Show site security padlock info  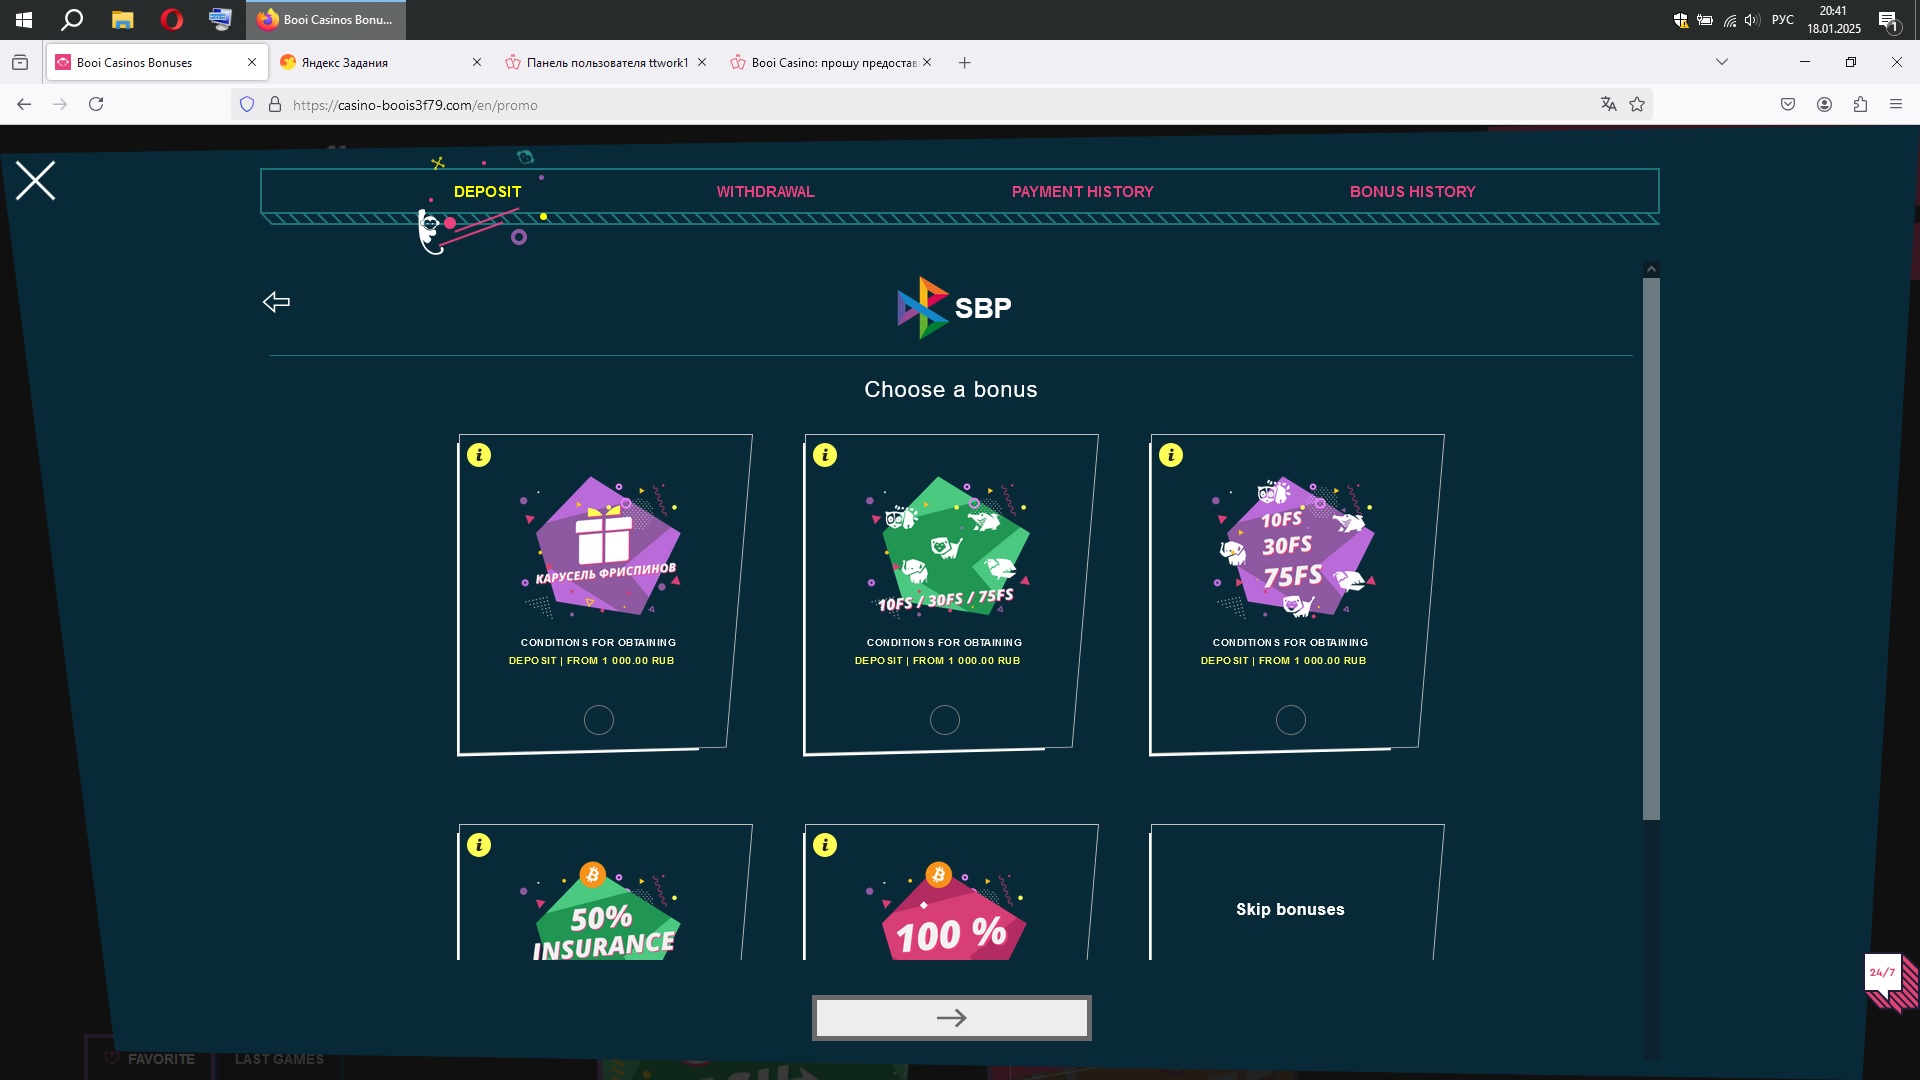[275, 104]
